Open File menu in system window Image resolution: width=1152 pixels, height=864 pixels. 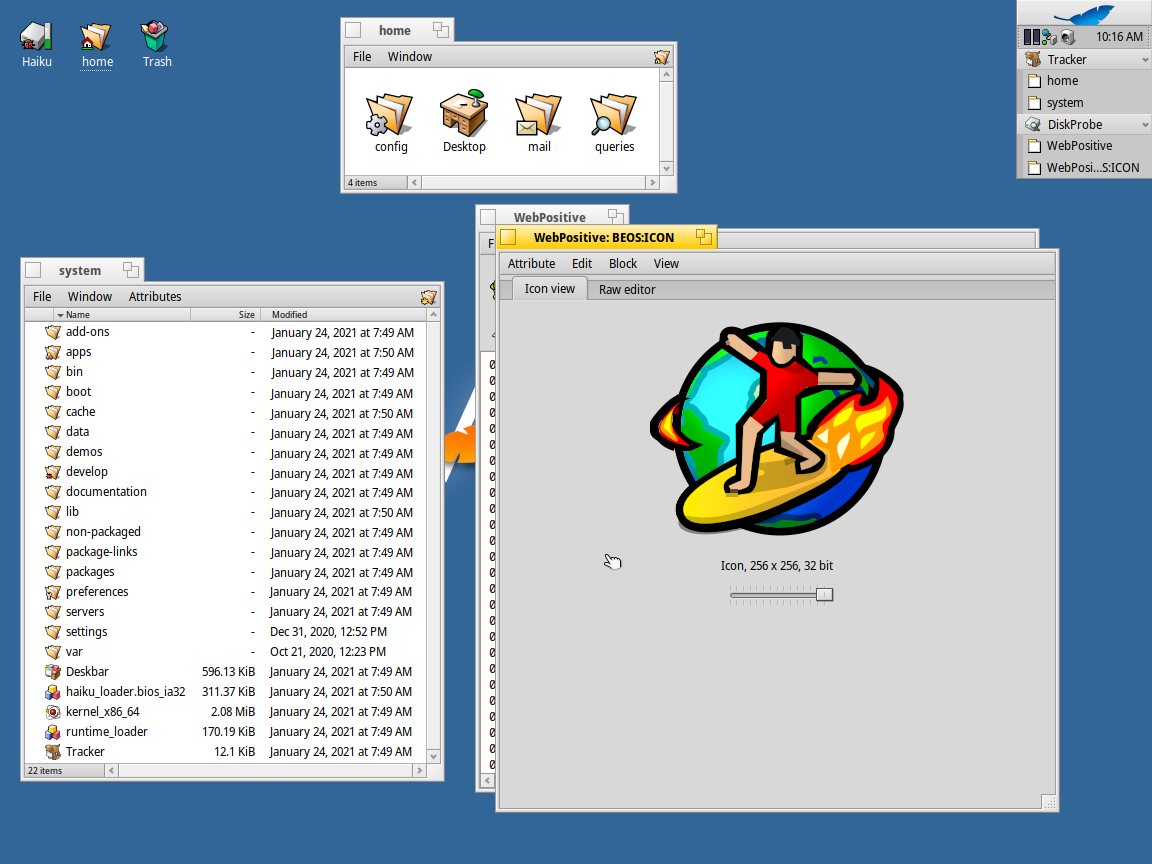[42, 297]
